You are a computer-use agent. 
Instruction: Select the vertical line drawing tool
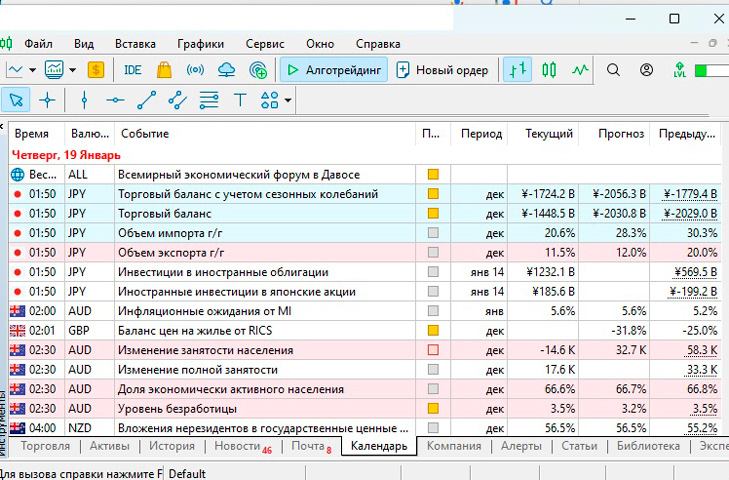pyautogui.click(x=84, y=100)
